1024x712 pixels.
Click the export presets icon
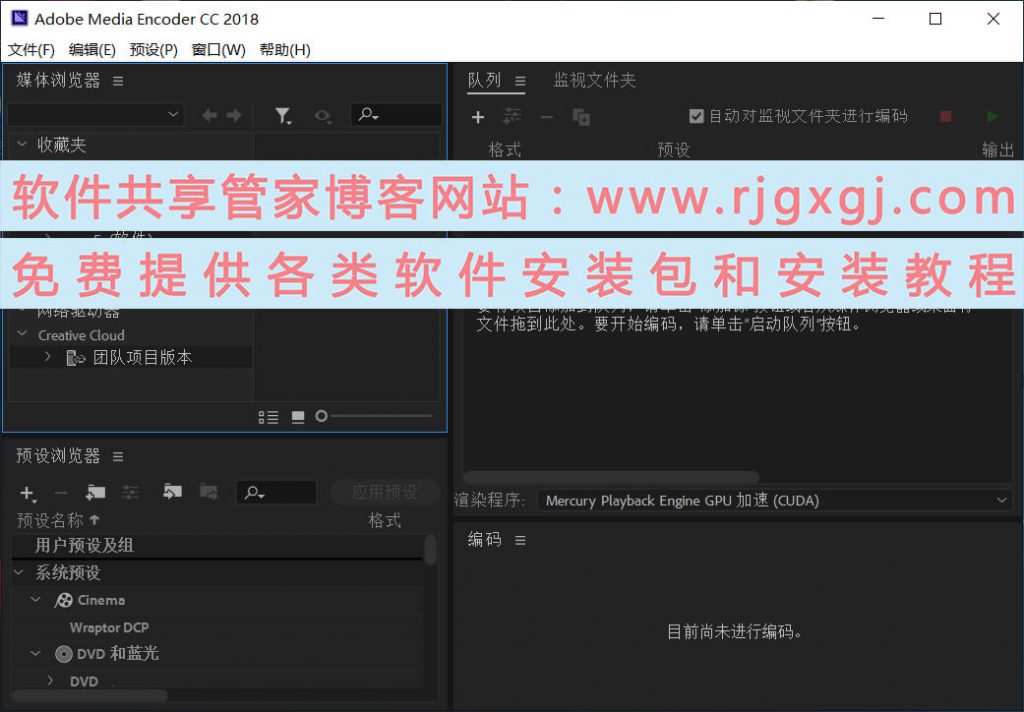pos(209,492)
